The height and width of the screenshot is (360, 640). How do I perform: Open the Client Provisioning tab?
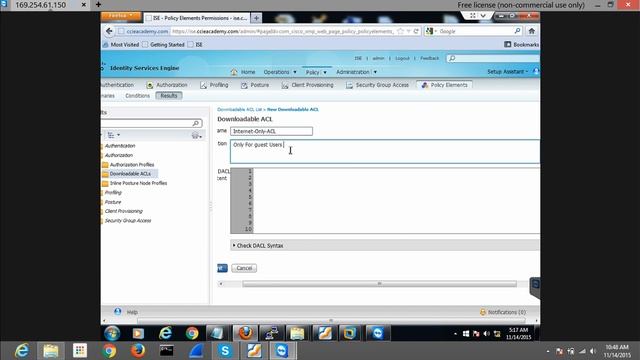coord(307,85)
